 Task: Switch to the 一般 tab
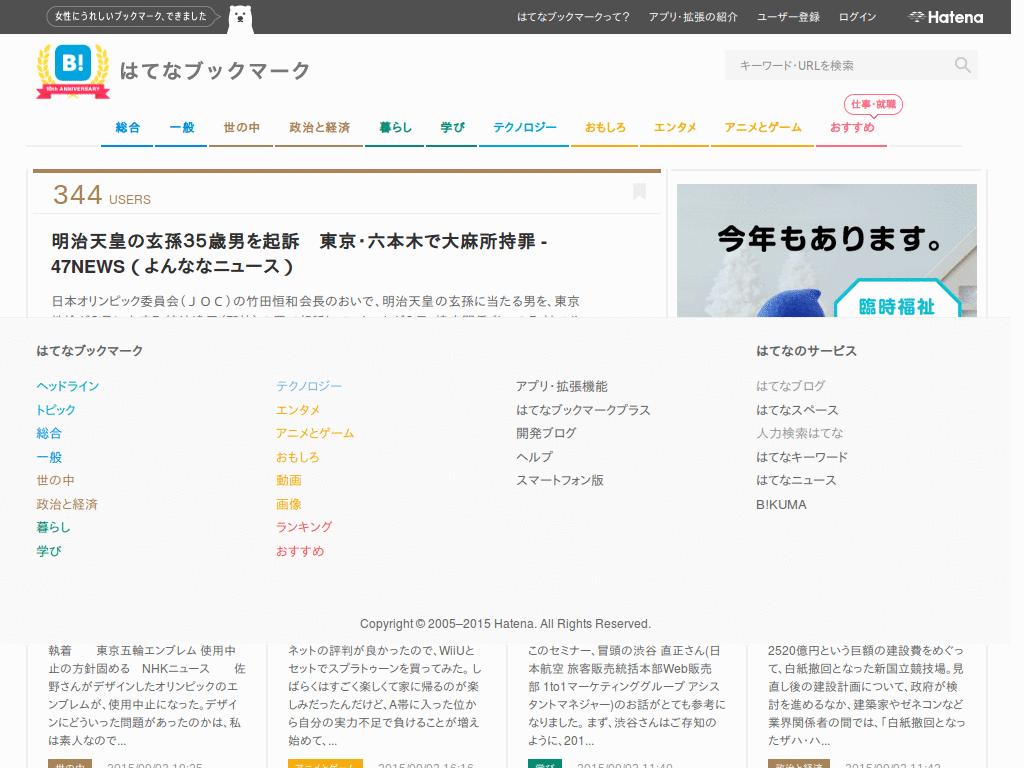[182, 127]
